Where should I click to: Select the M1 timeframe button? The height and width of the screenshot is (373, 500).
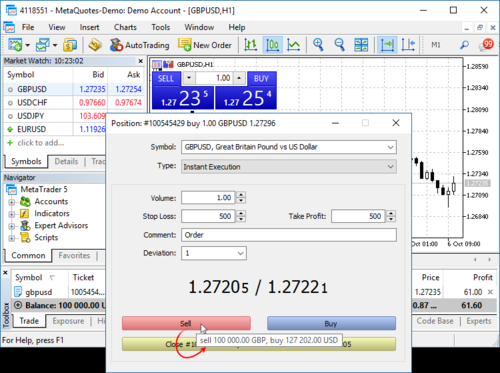click(x=436, y=45)
